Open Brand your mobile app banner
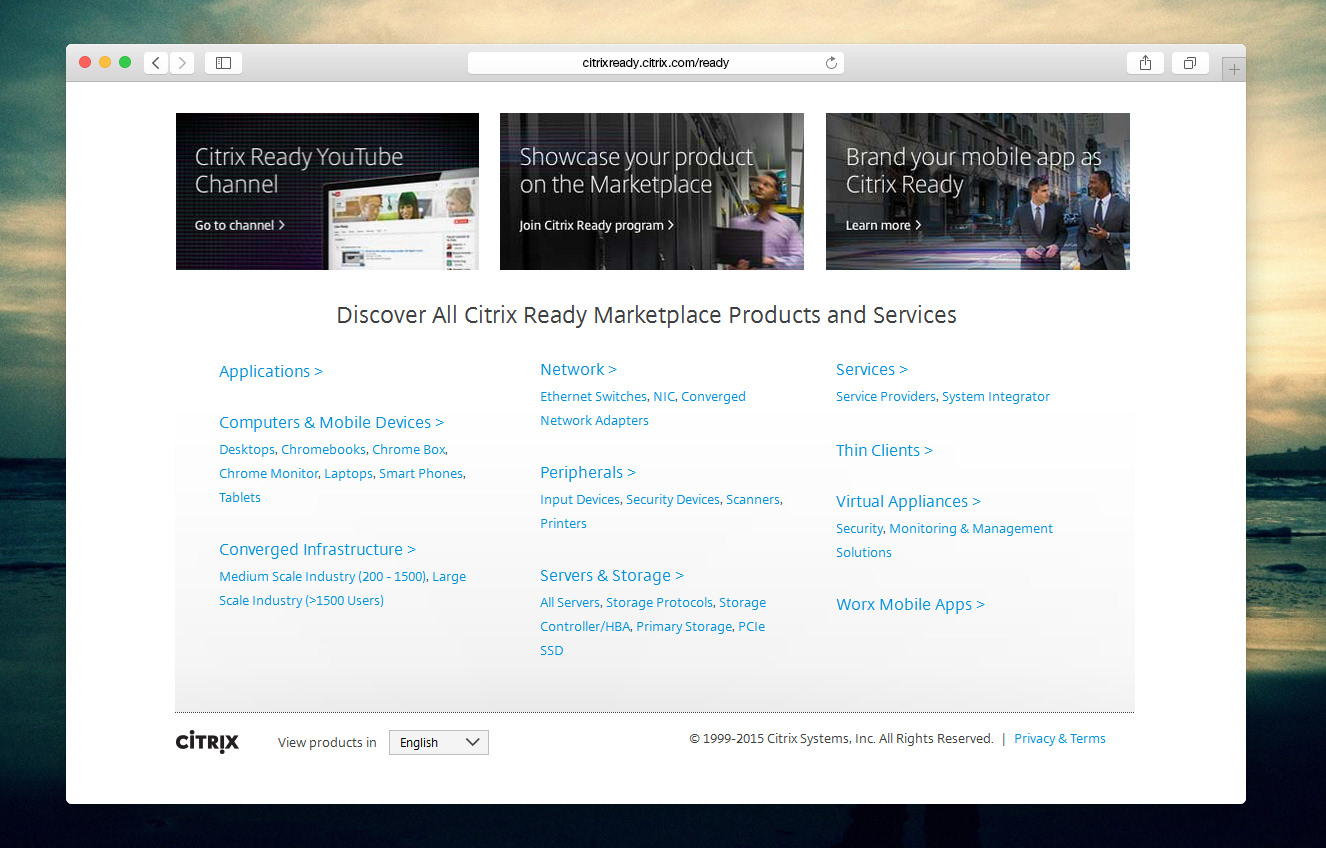Viewport: 1326px width, 848px height. coord(978,191)
